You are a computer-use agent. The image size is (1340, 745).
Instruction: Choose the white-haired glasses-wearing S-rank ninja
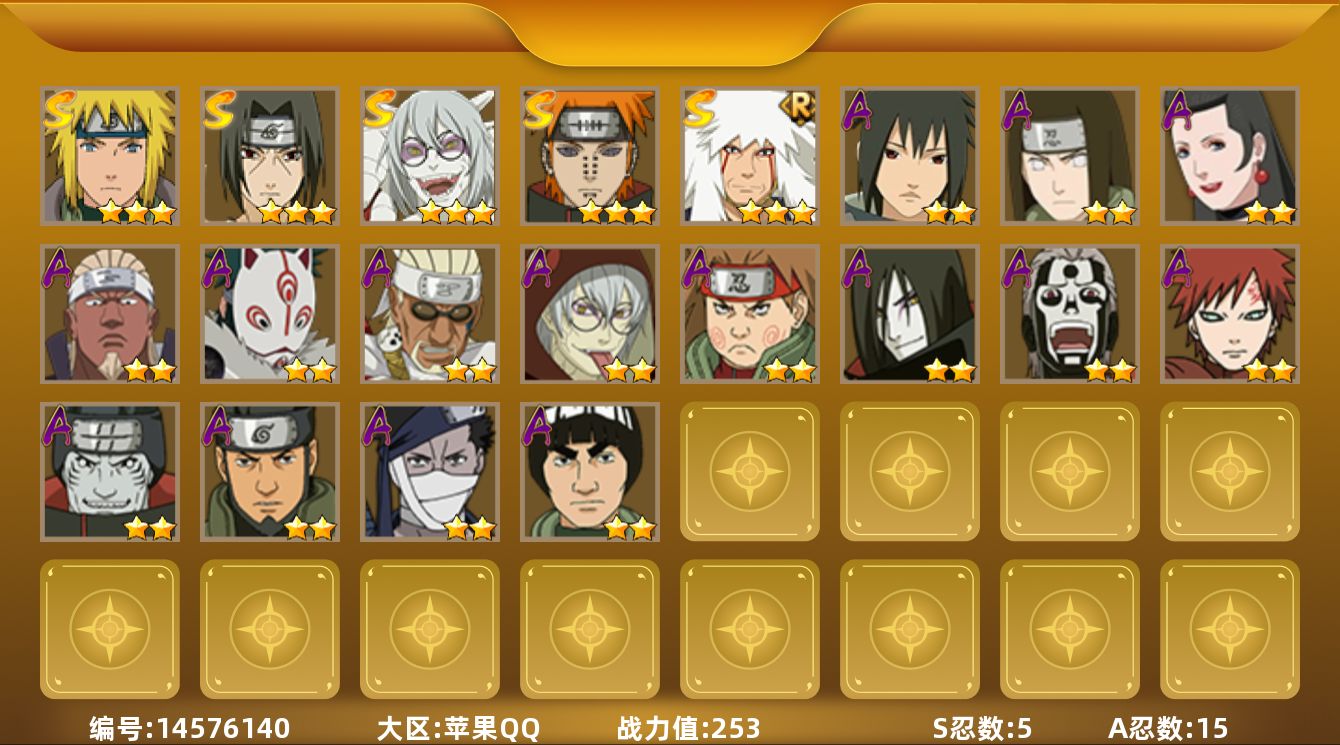click(x=430, y=156)
